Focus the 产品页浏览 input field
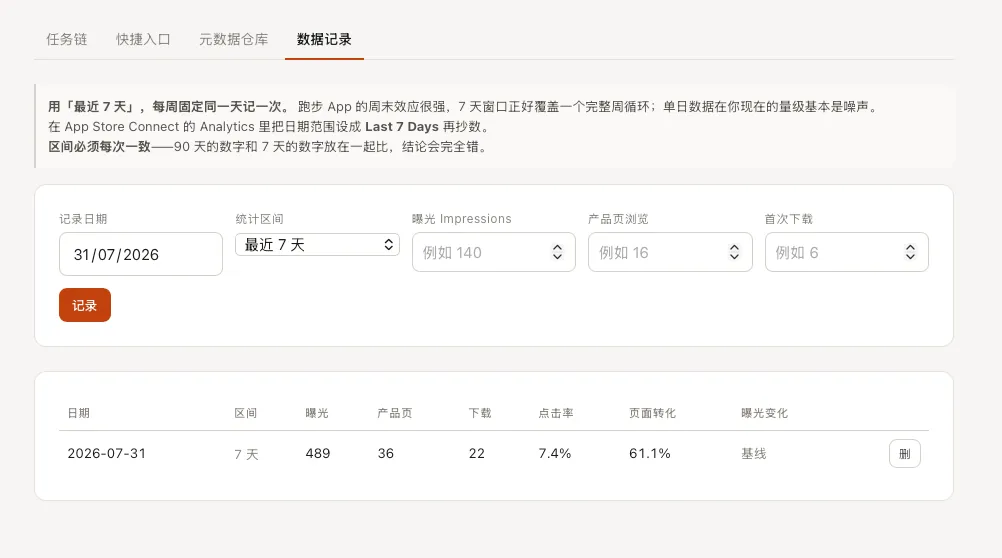Viewport: 1002px width, 558px height. click(x=670, y=252)
